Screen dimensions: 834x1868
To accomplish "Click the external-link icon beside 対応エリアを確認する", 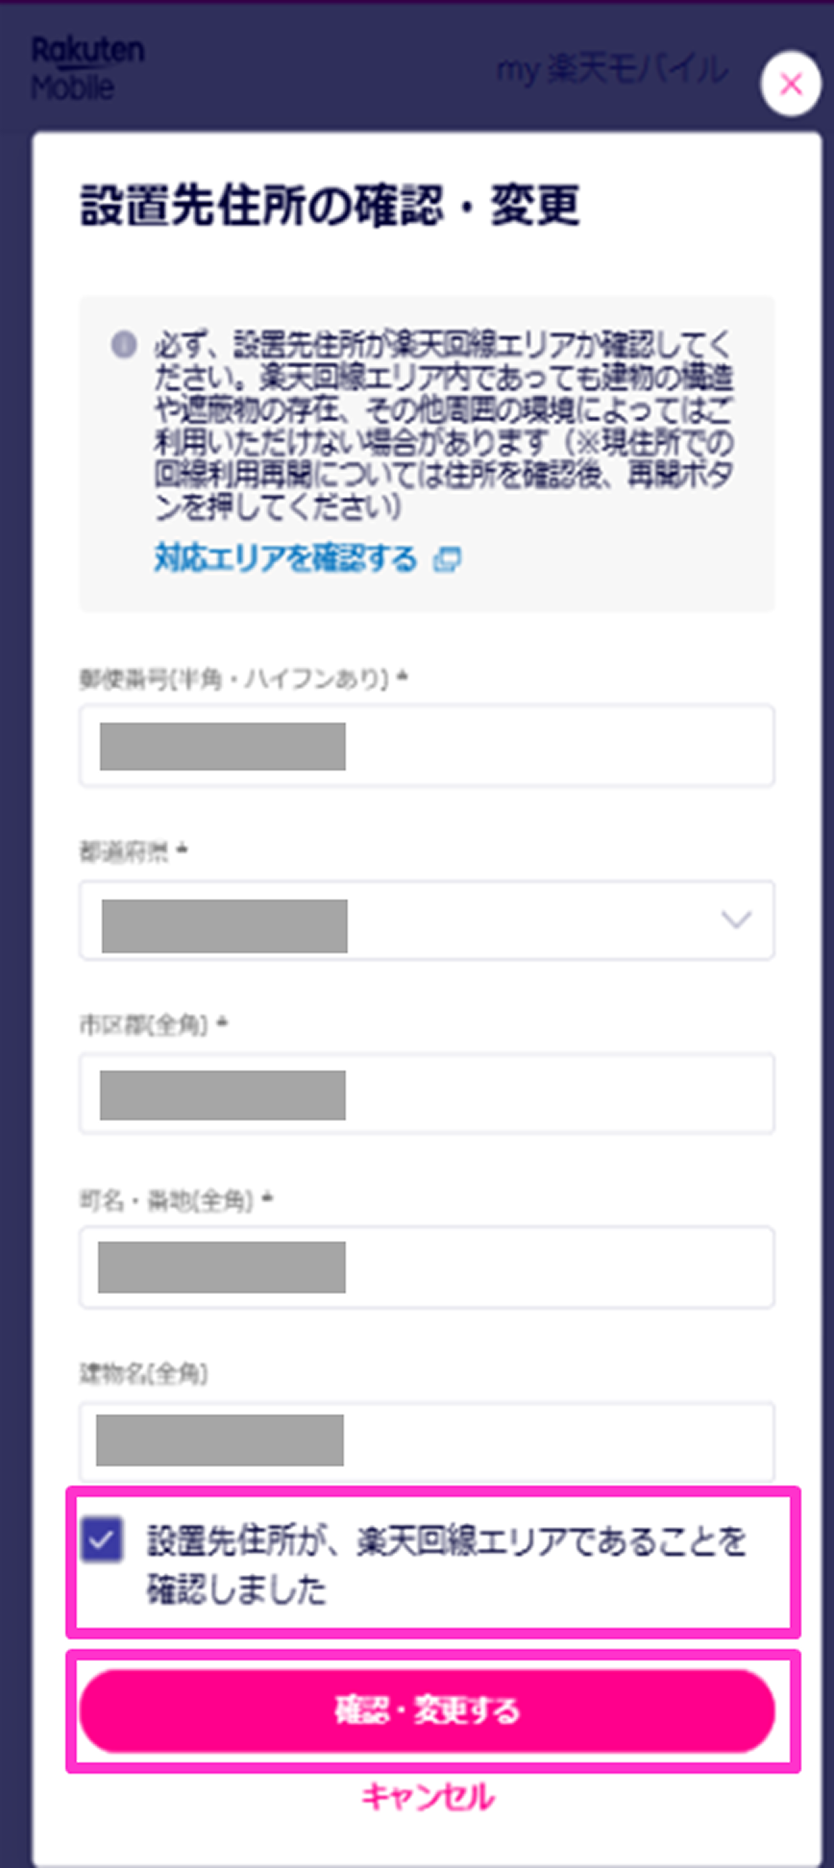I will pos(447,560).
